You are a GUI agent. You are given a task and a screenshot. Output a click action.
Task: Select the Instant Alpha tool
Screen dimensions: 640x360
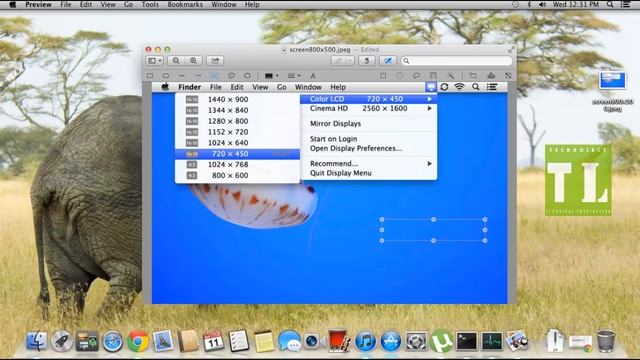click(451, 76)
